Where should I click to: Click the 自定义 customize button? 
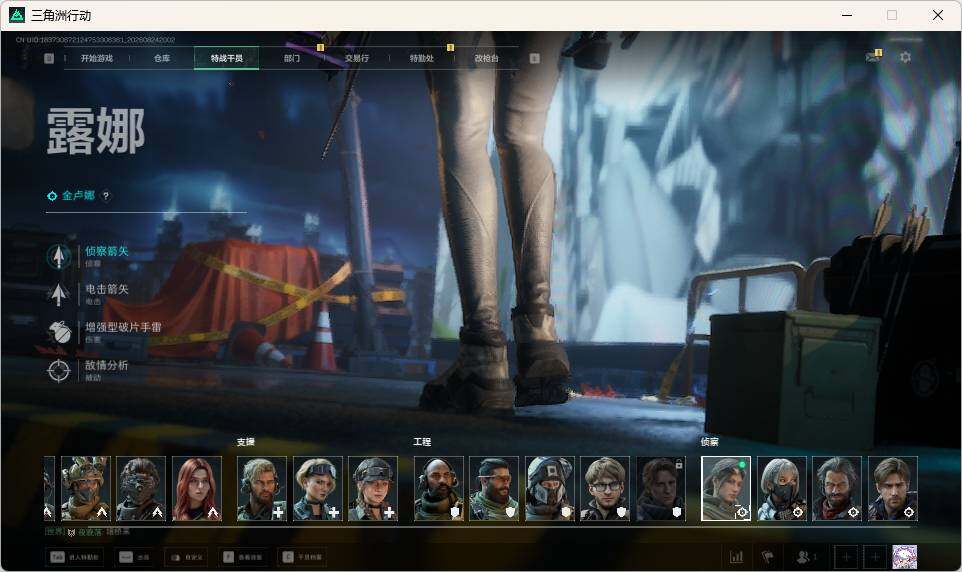click(186, 557)
